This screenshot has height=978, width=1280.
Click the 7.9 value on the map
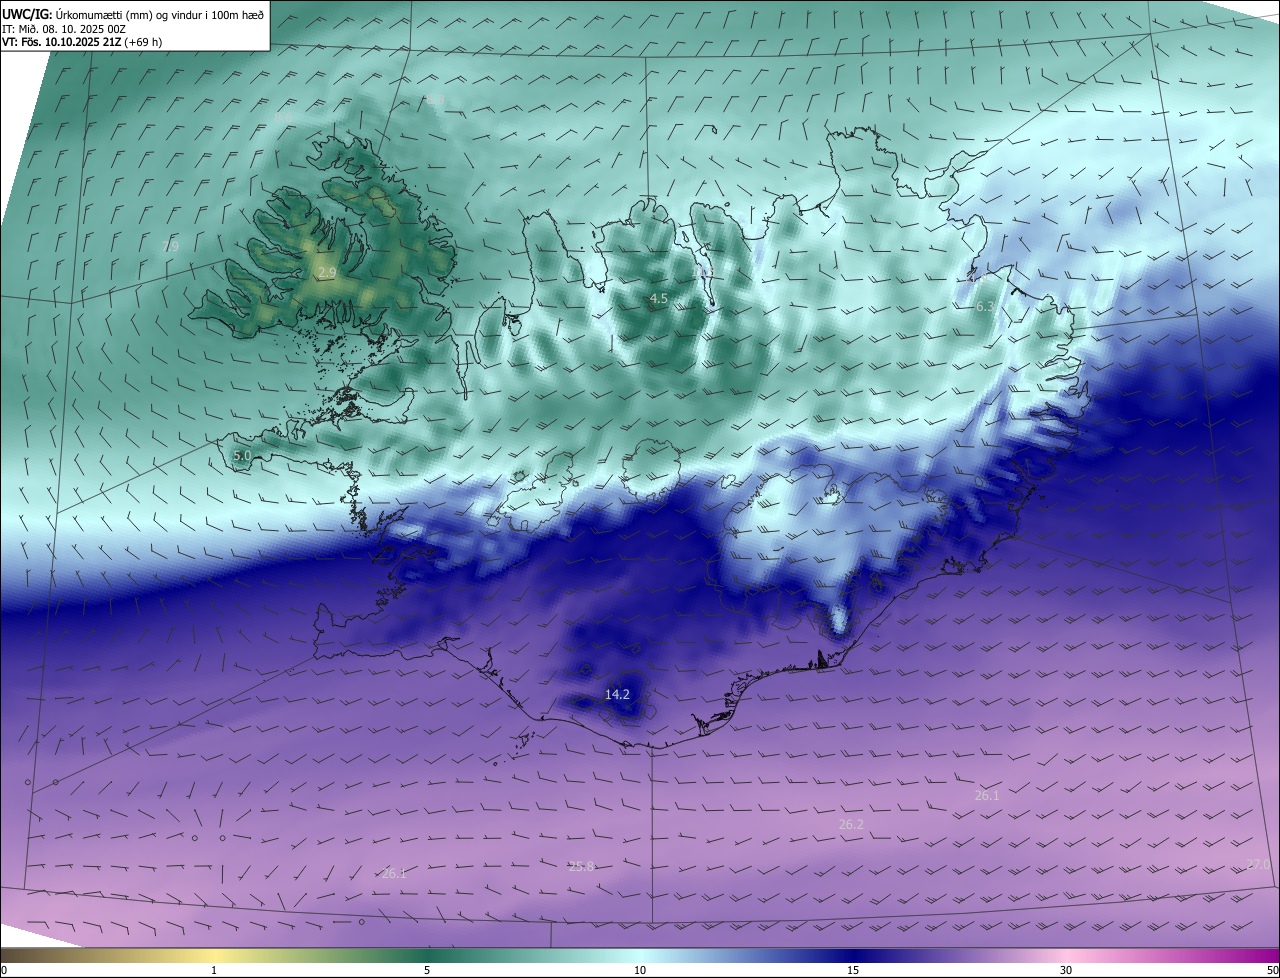(x=170, y=246)
